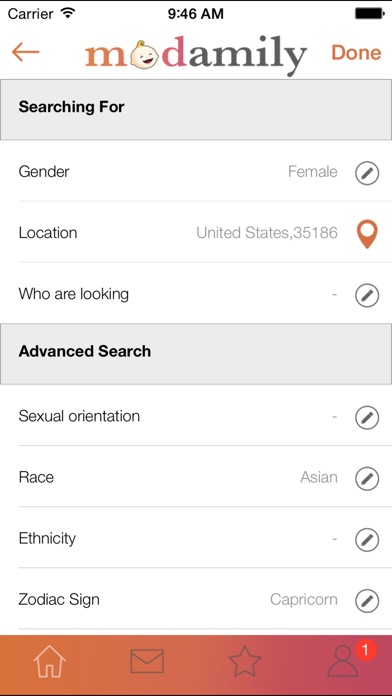Image resolution: width=392 pixels, height=696 pixels.
Task: Open the Profile tab with notification badge
Action: click(346, 660)
